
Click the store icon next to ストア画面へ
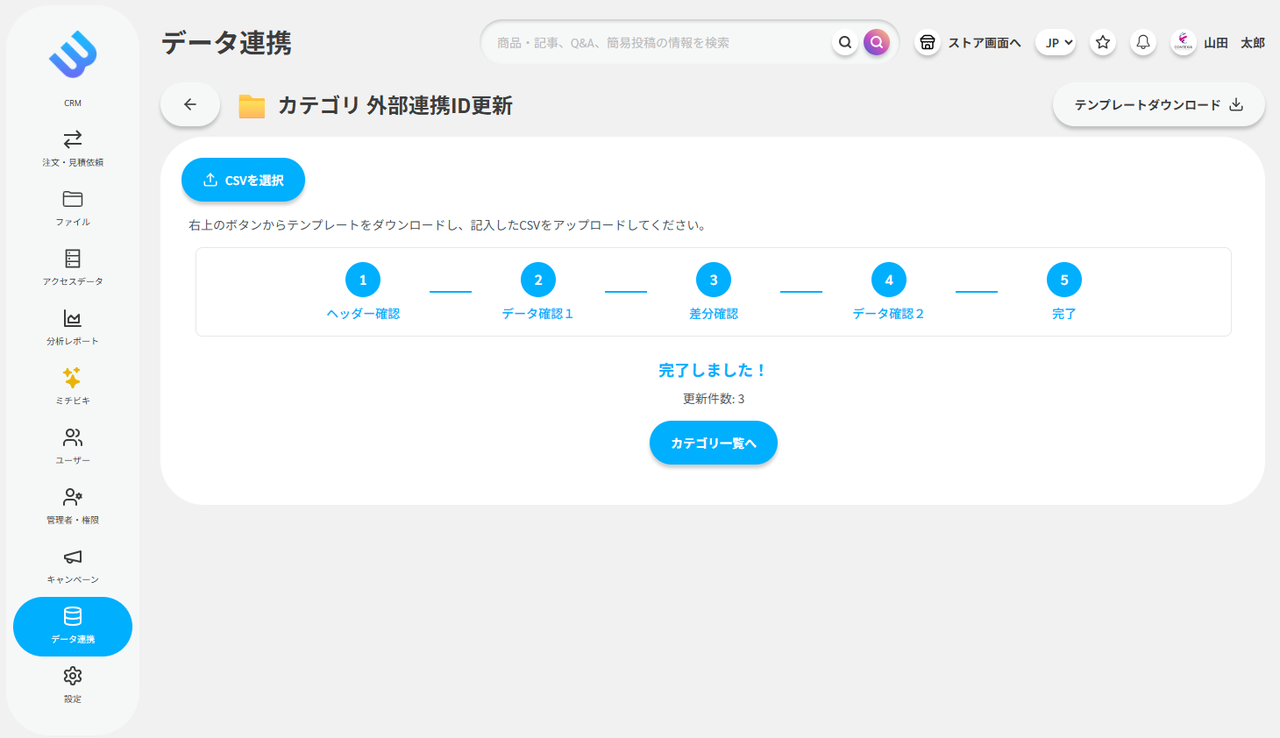pyautogui.click(x=928, y=42)
